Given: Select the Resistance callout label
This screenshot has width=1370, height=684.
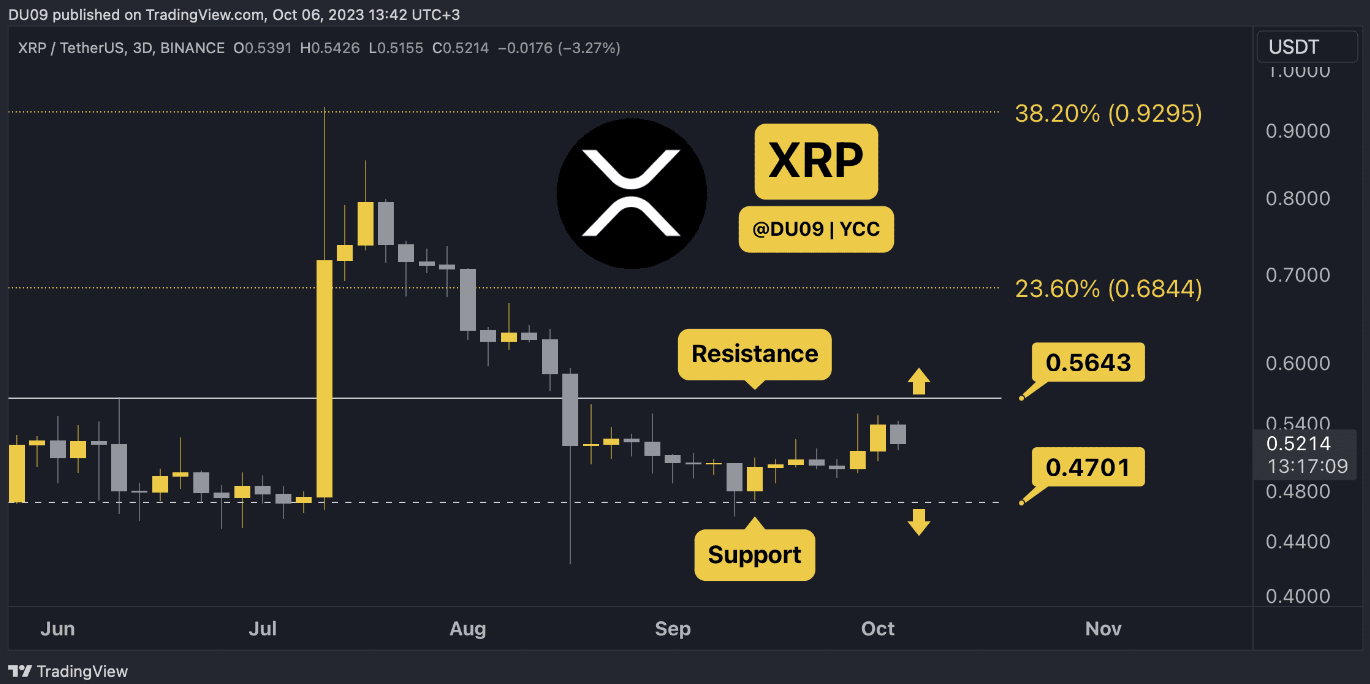Looking at the screenshot, I should pyautogui.click(x=754, y=354).
